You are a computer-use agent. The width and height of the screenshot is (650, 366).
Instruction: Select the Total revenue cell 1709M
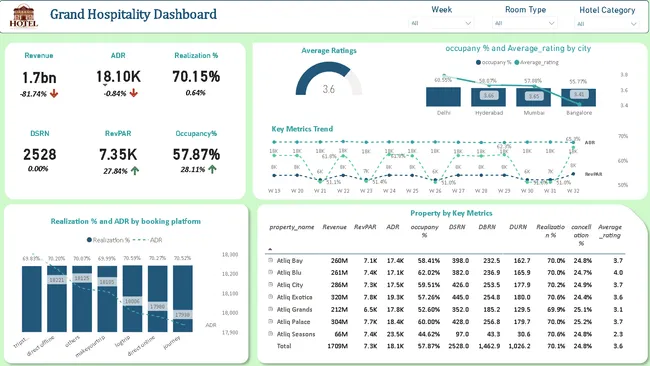[x=337, y=346]
